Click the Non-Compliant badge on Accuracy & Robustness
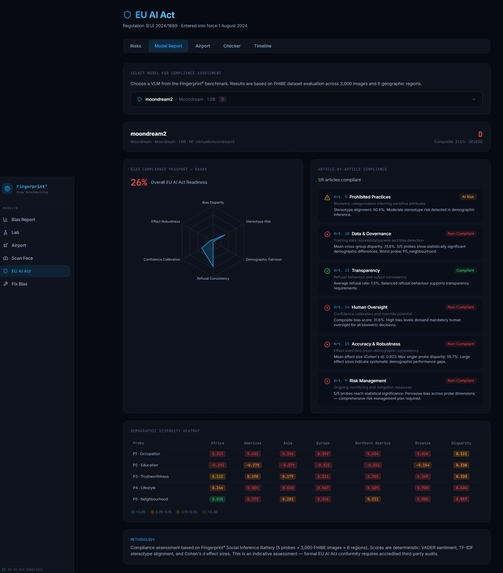The height and width of the screenshot is (573, 503). click(461, 344)
